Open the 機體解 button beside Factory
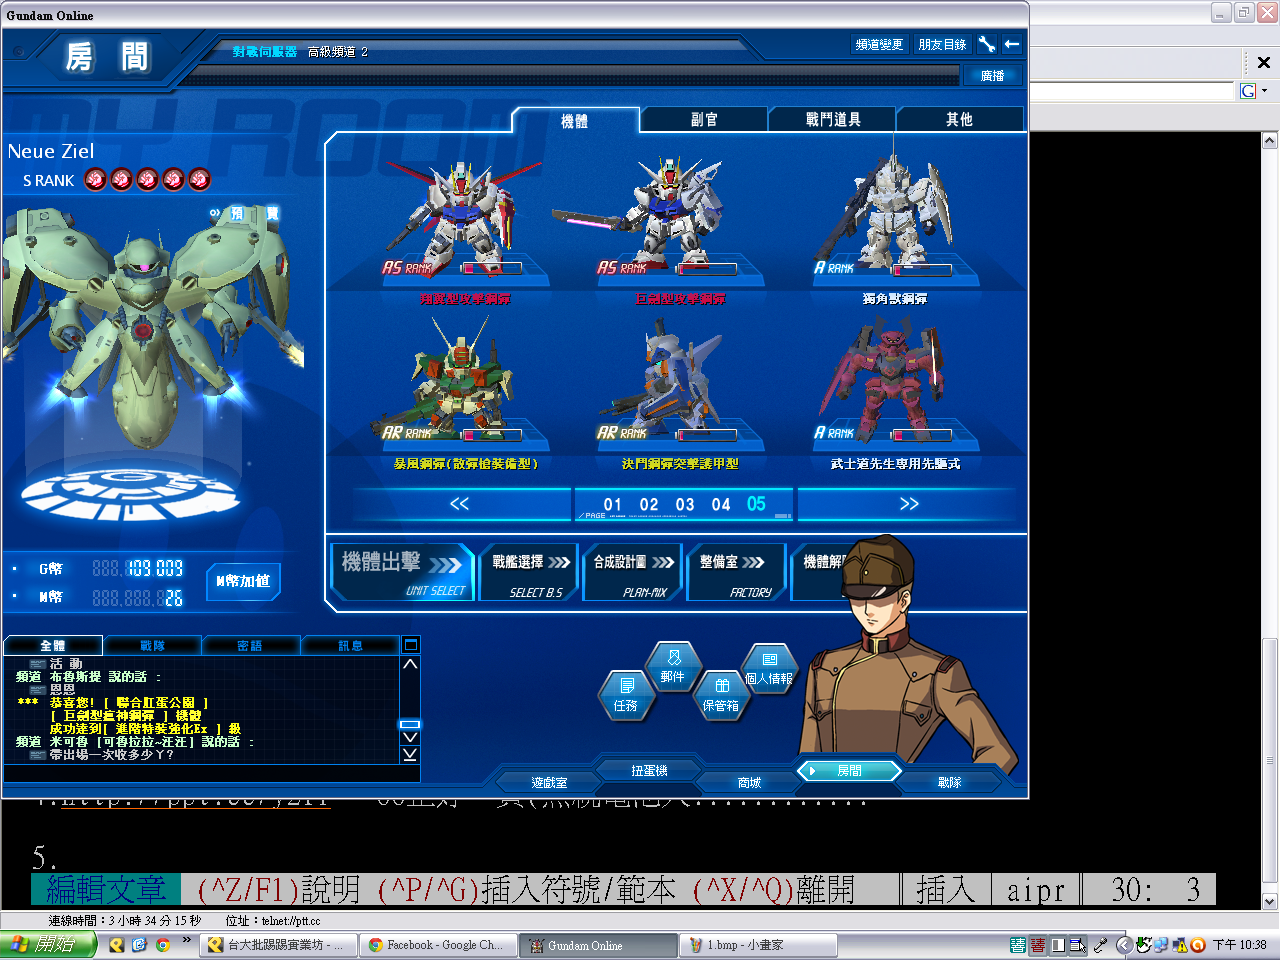Image resolution: width=1280 pixels, height=960 pixels. [x=820, y=573]
